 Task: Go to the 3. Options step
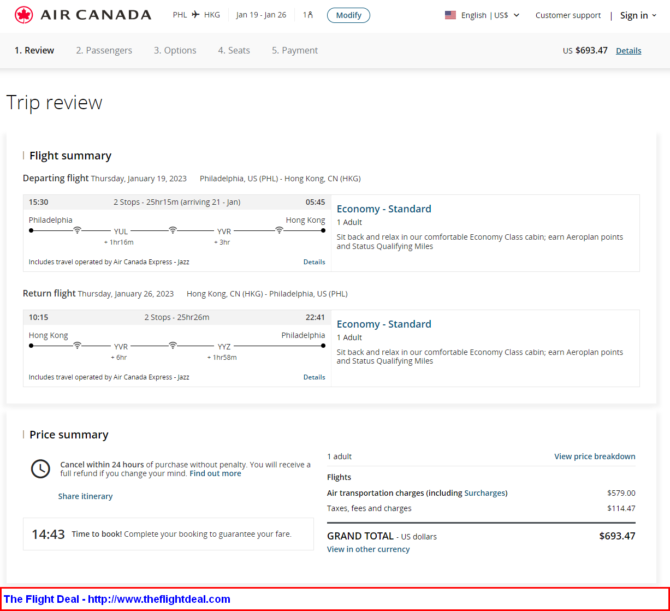(x=175, y=50)
